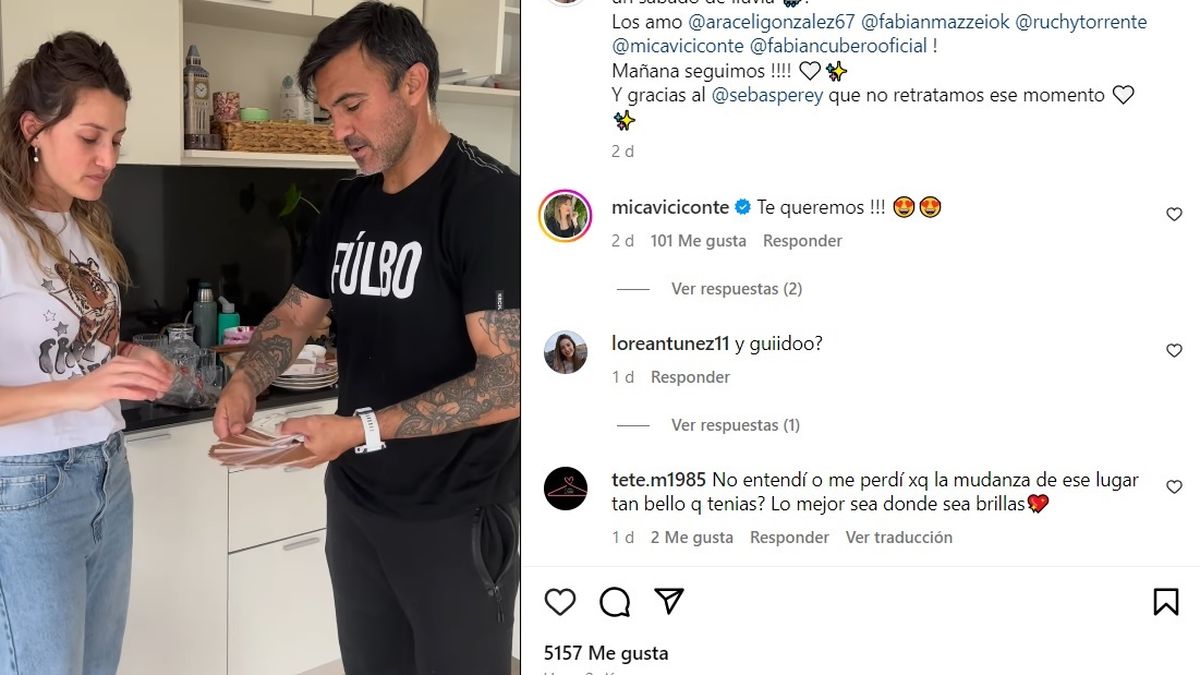The width and height of the screenshot is (1200, 675).
Task: Share the post via paper plane icon
Action: point(669,601)
